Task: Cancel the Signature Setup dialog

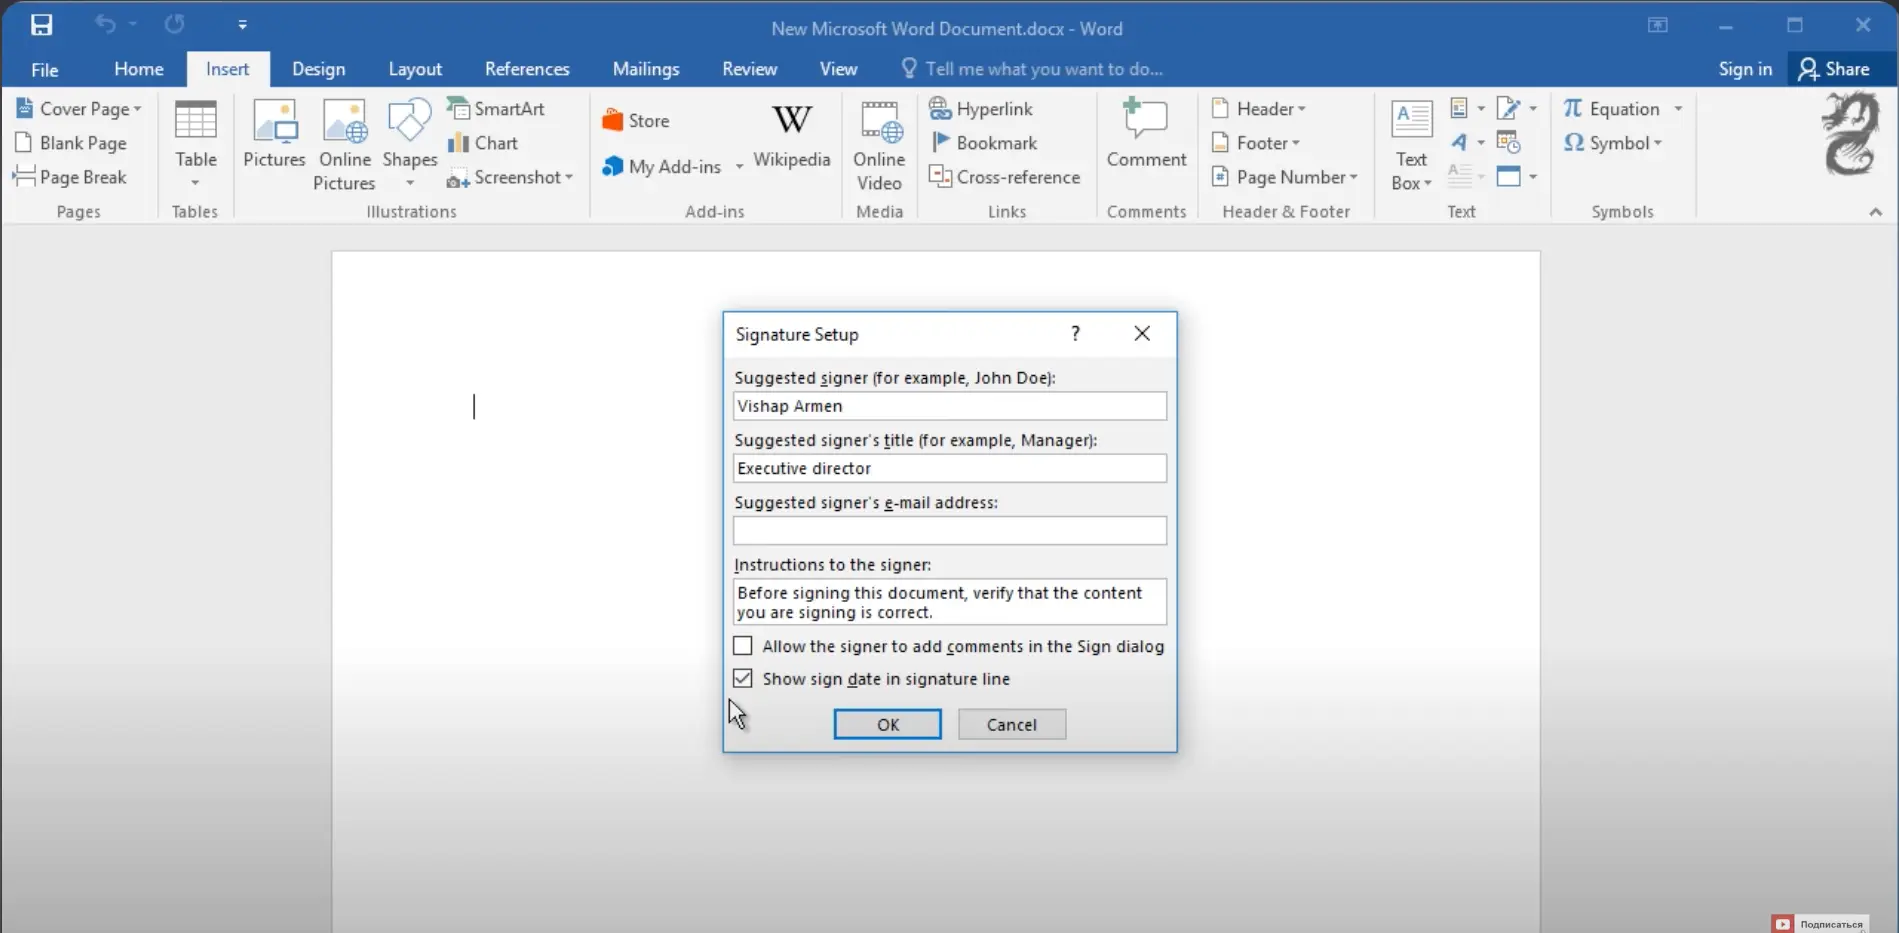Action: (x=1011, y=724)
